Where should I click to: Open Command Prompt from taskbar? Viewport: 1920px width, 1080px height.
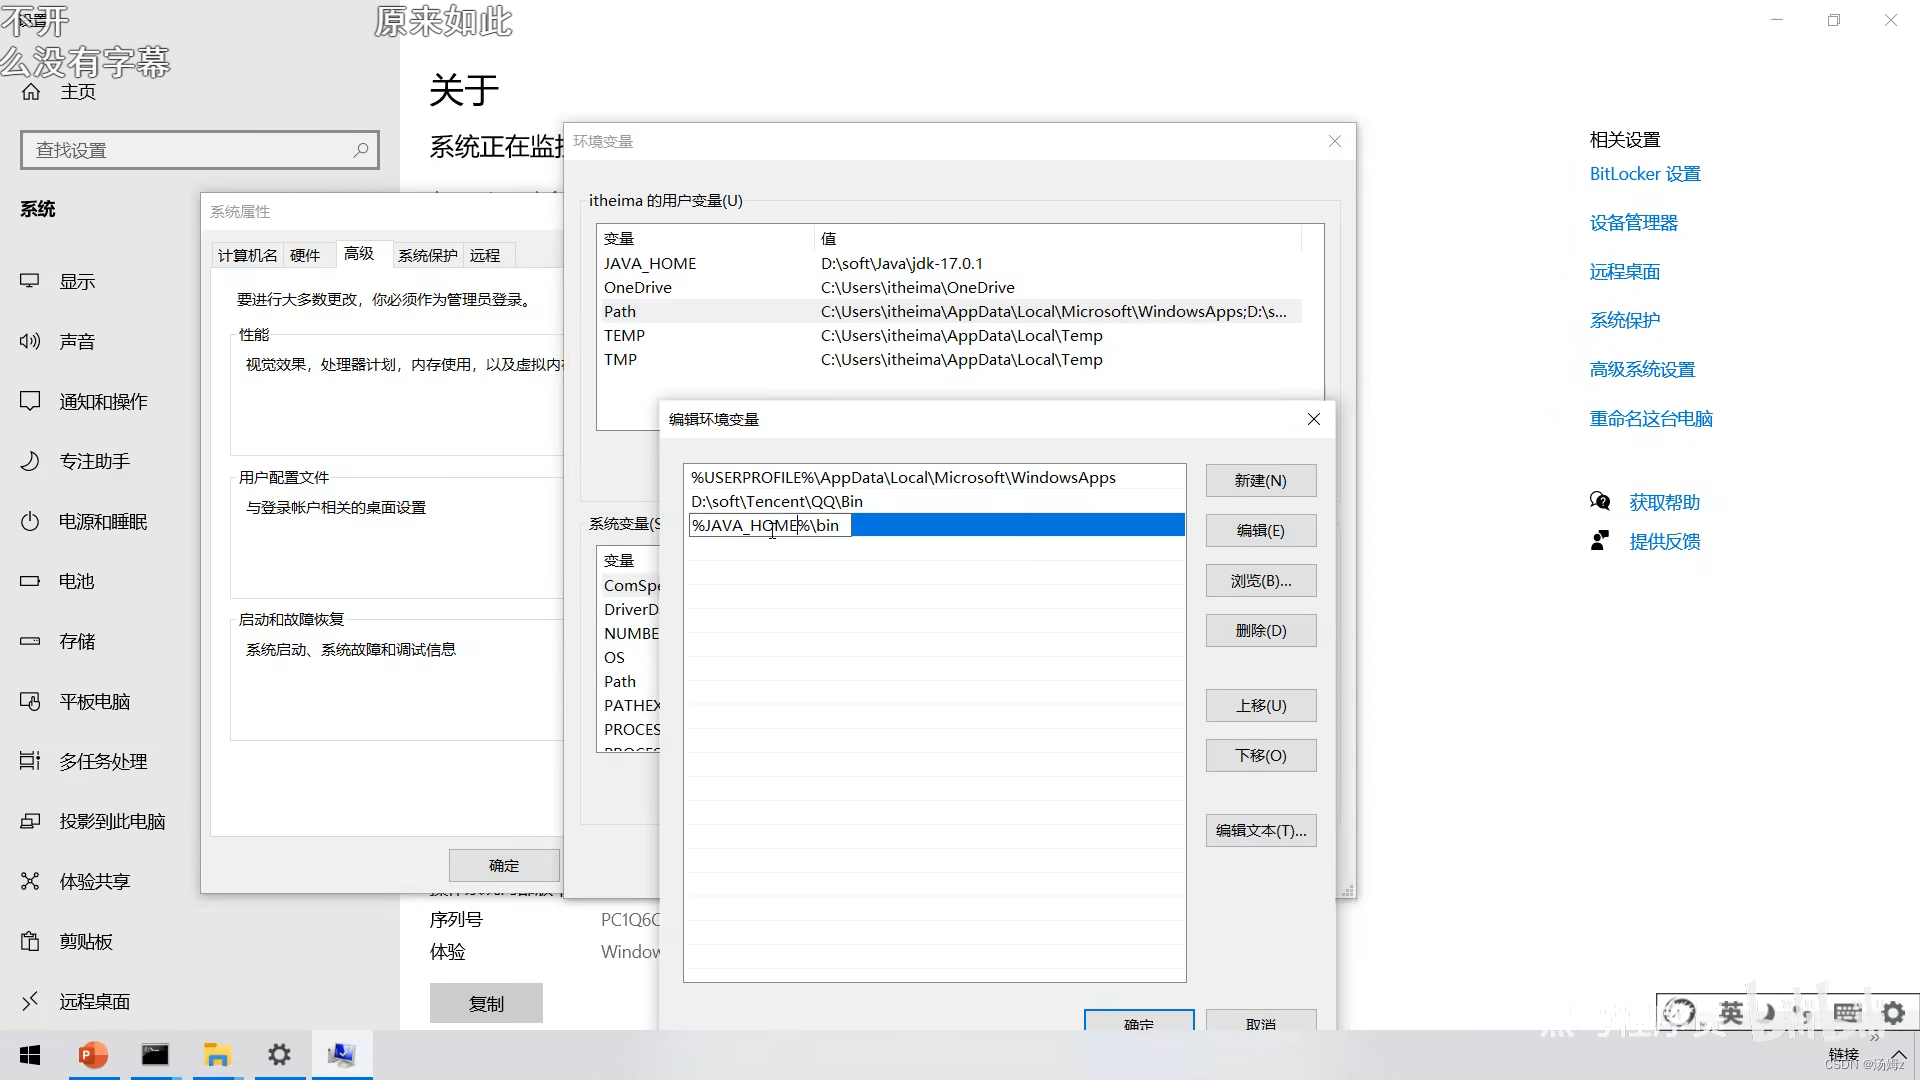pyautogui.click(x=155, y=1055)
